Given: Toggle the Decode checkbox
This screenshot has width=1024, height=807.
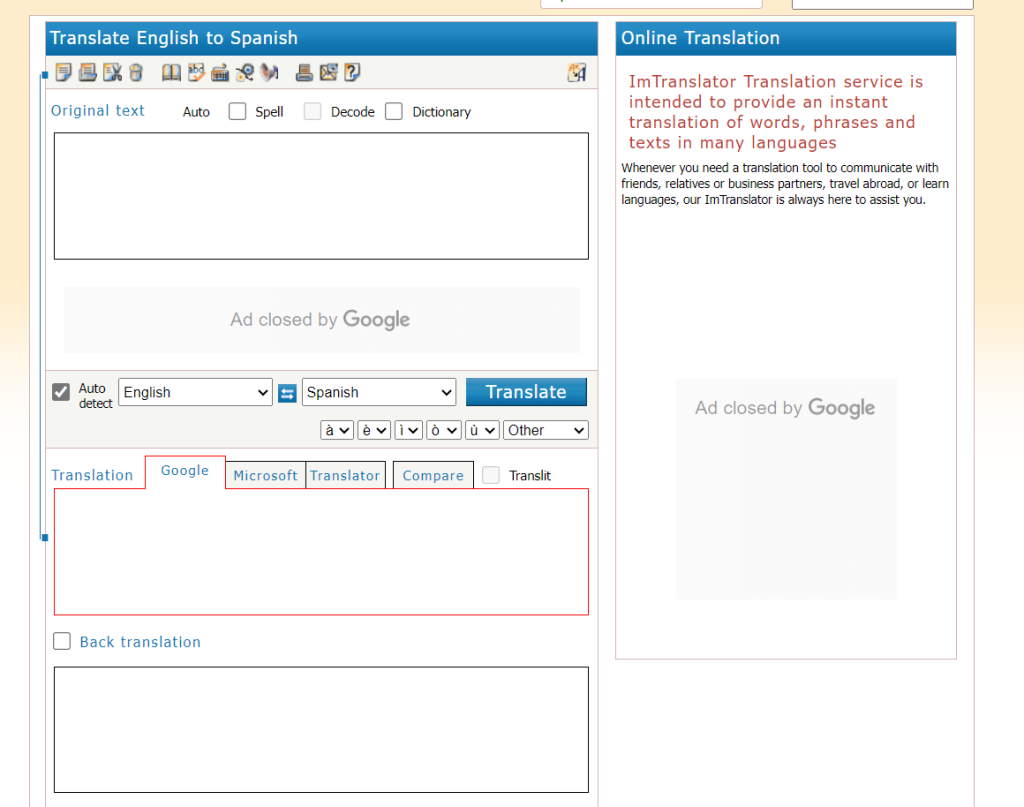Looking at the screenshot, I should tap(312, 111).
